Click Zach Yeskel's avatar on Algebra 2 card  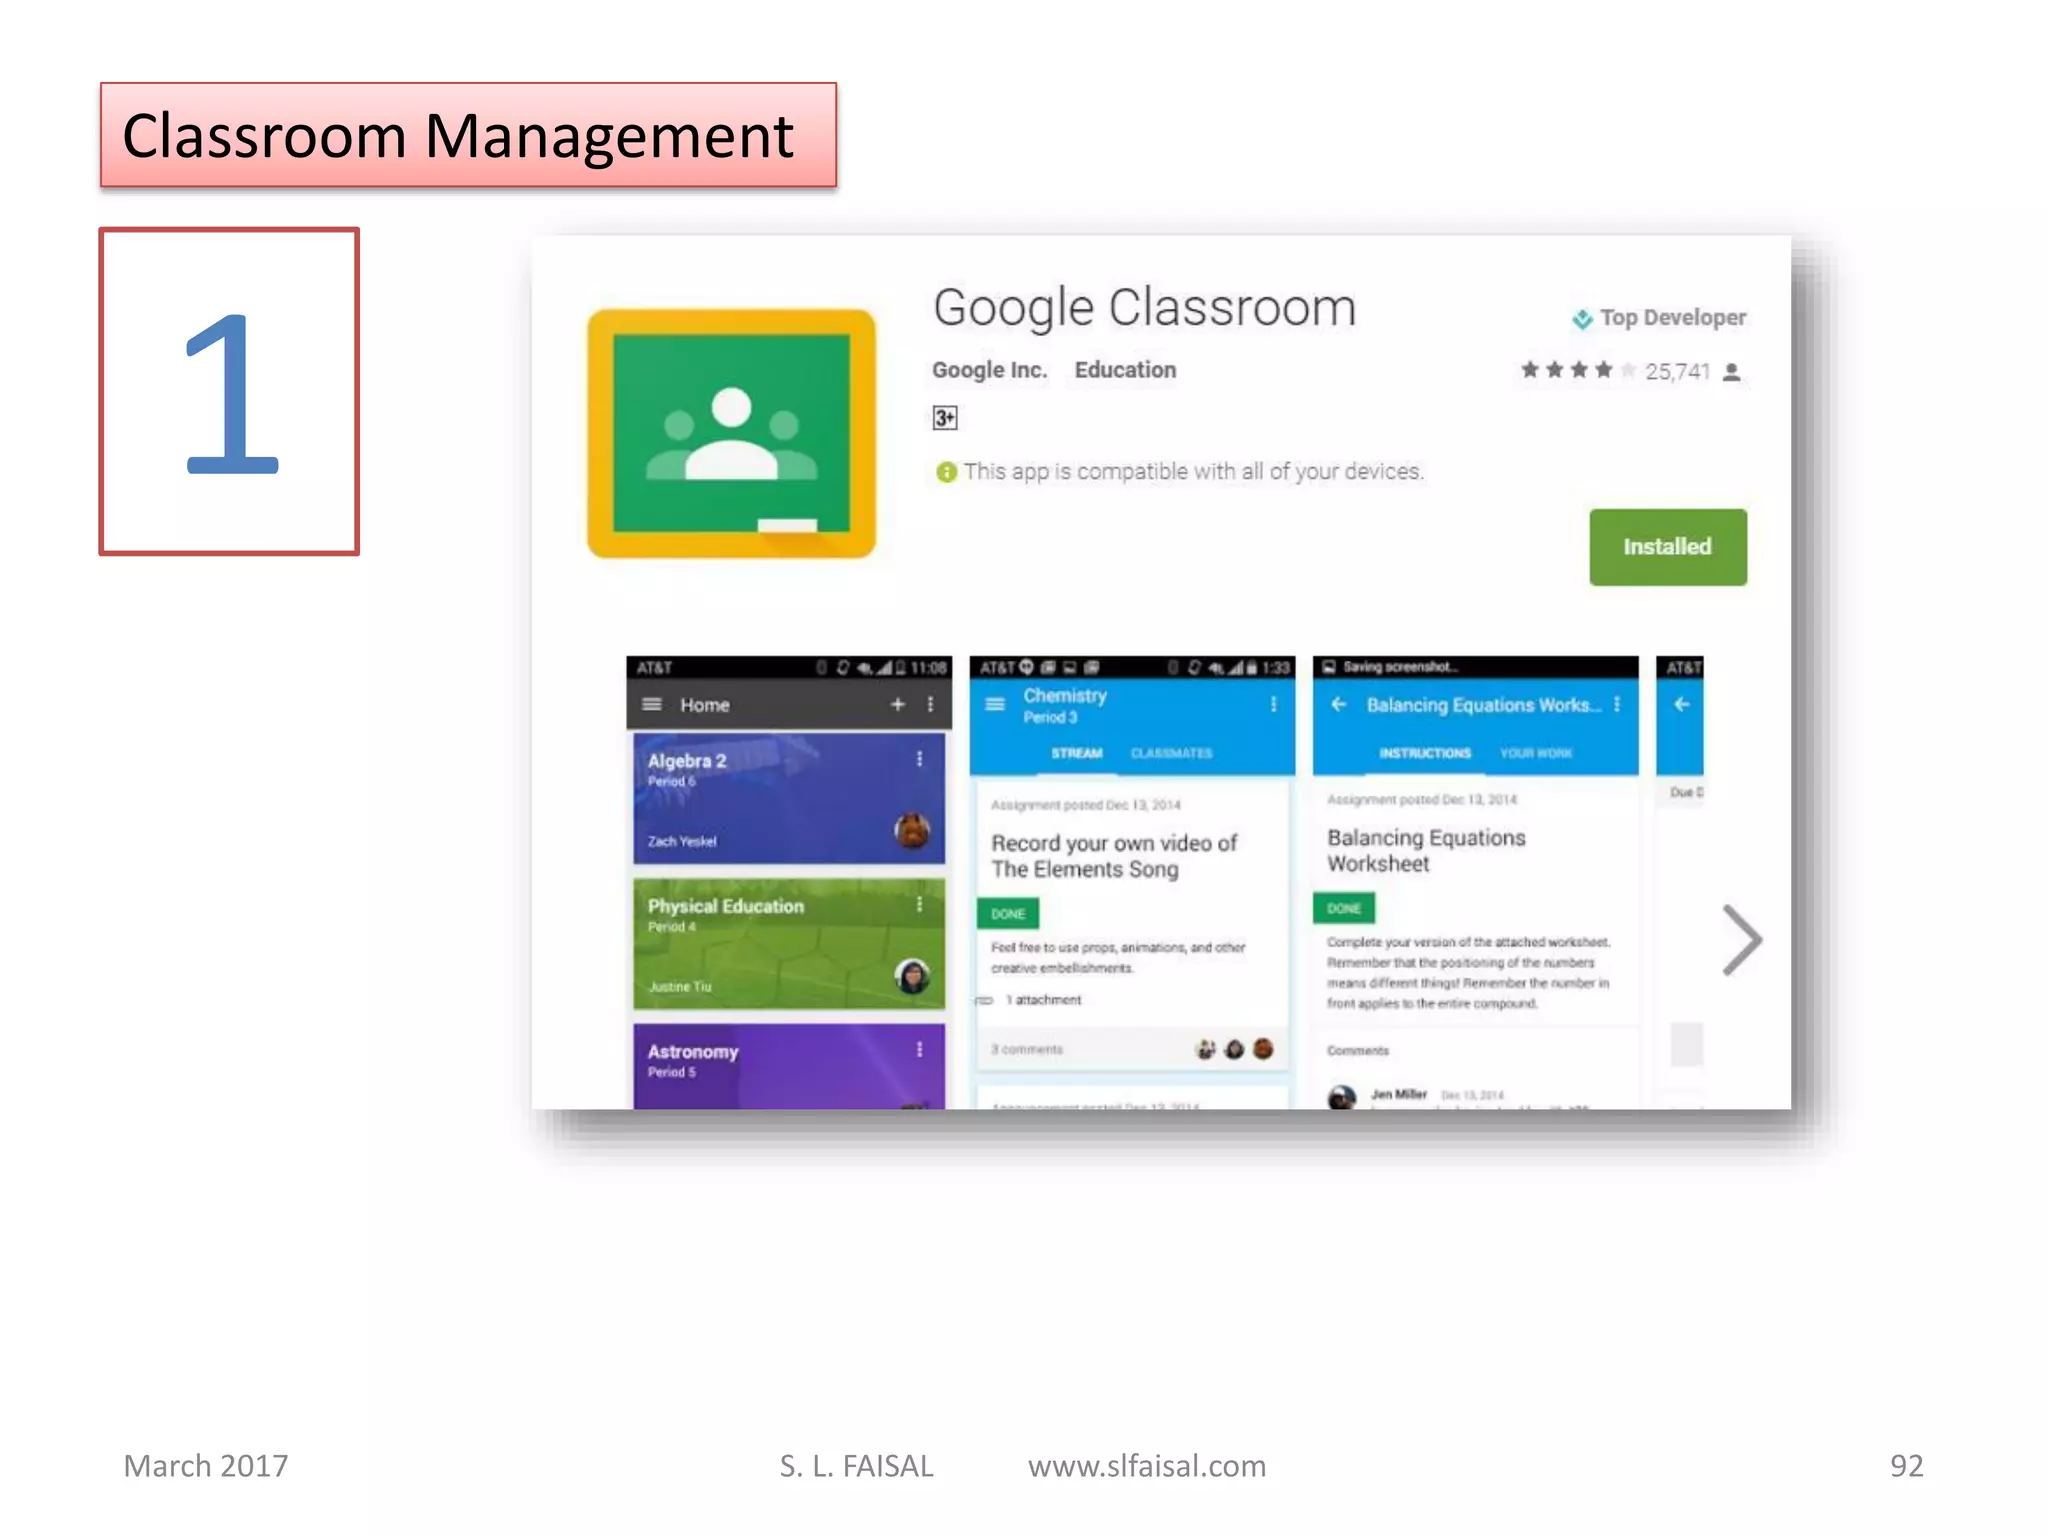(912, 830)
